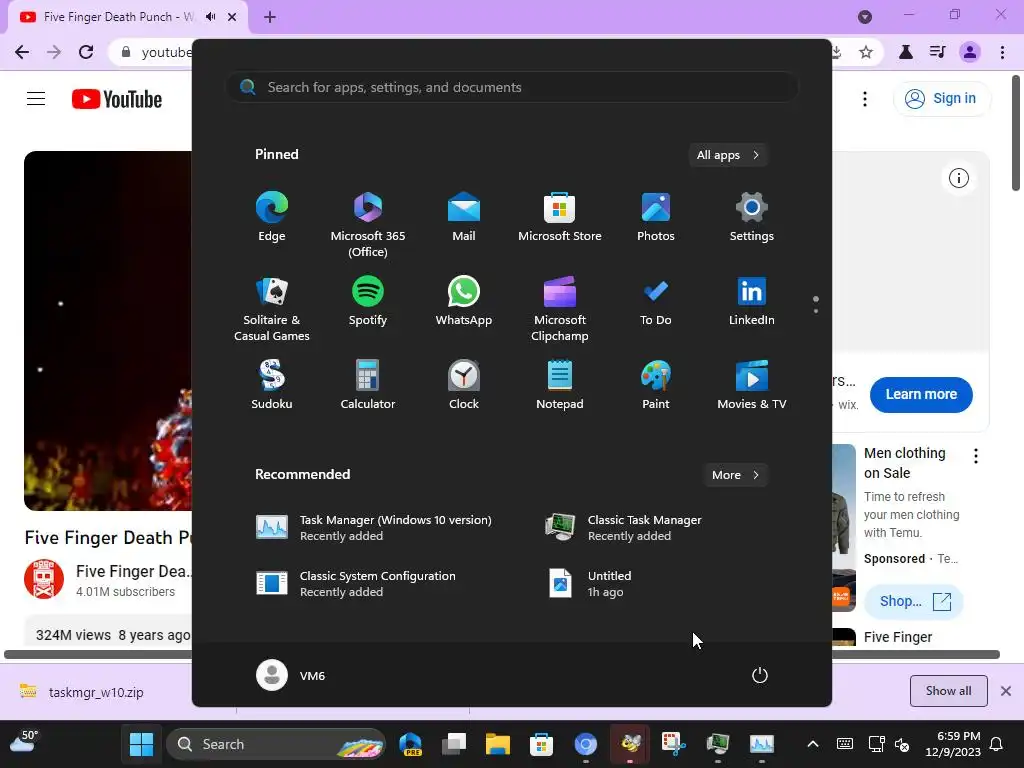Image resolution: width=1024 pixels, height=768 pixels.
Task: Bookmark this page with star icon
Action: tap(866, 52)
